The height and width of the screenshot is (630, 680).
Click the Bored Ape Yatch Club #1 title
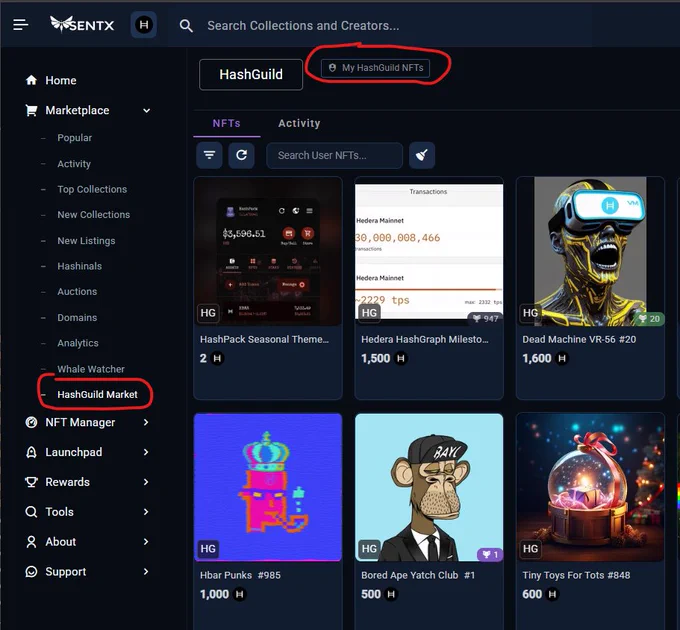418,575
